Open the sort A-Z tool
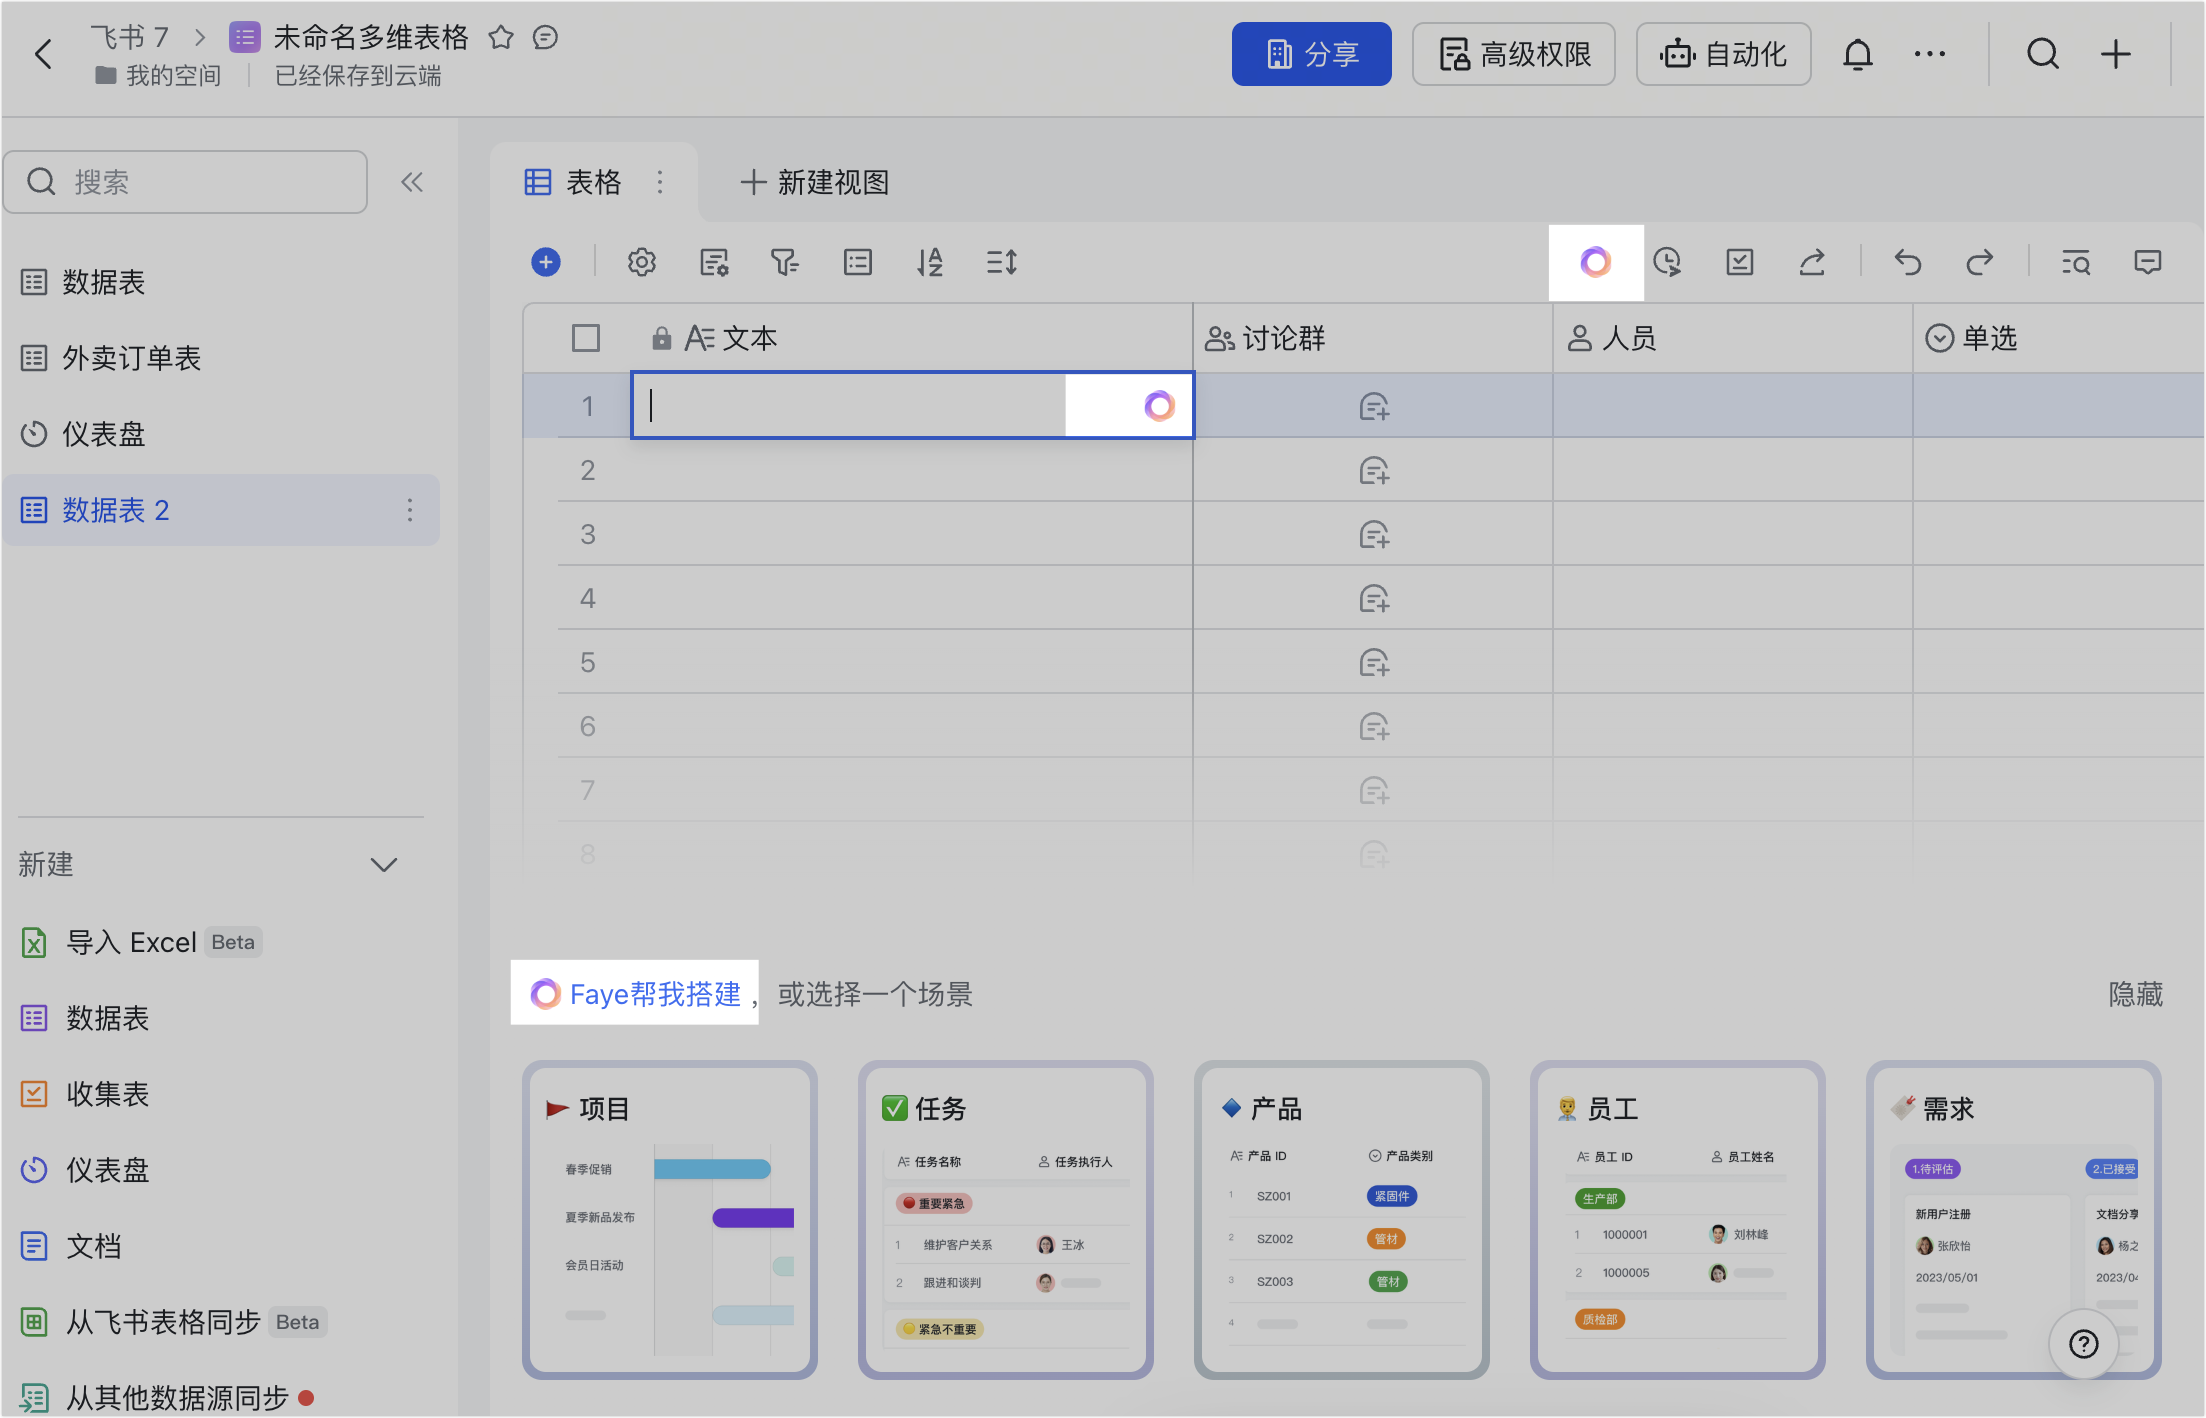2206x1418 pixels. [x=929, y=262]
